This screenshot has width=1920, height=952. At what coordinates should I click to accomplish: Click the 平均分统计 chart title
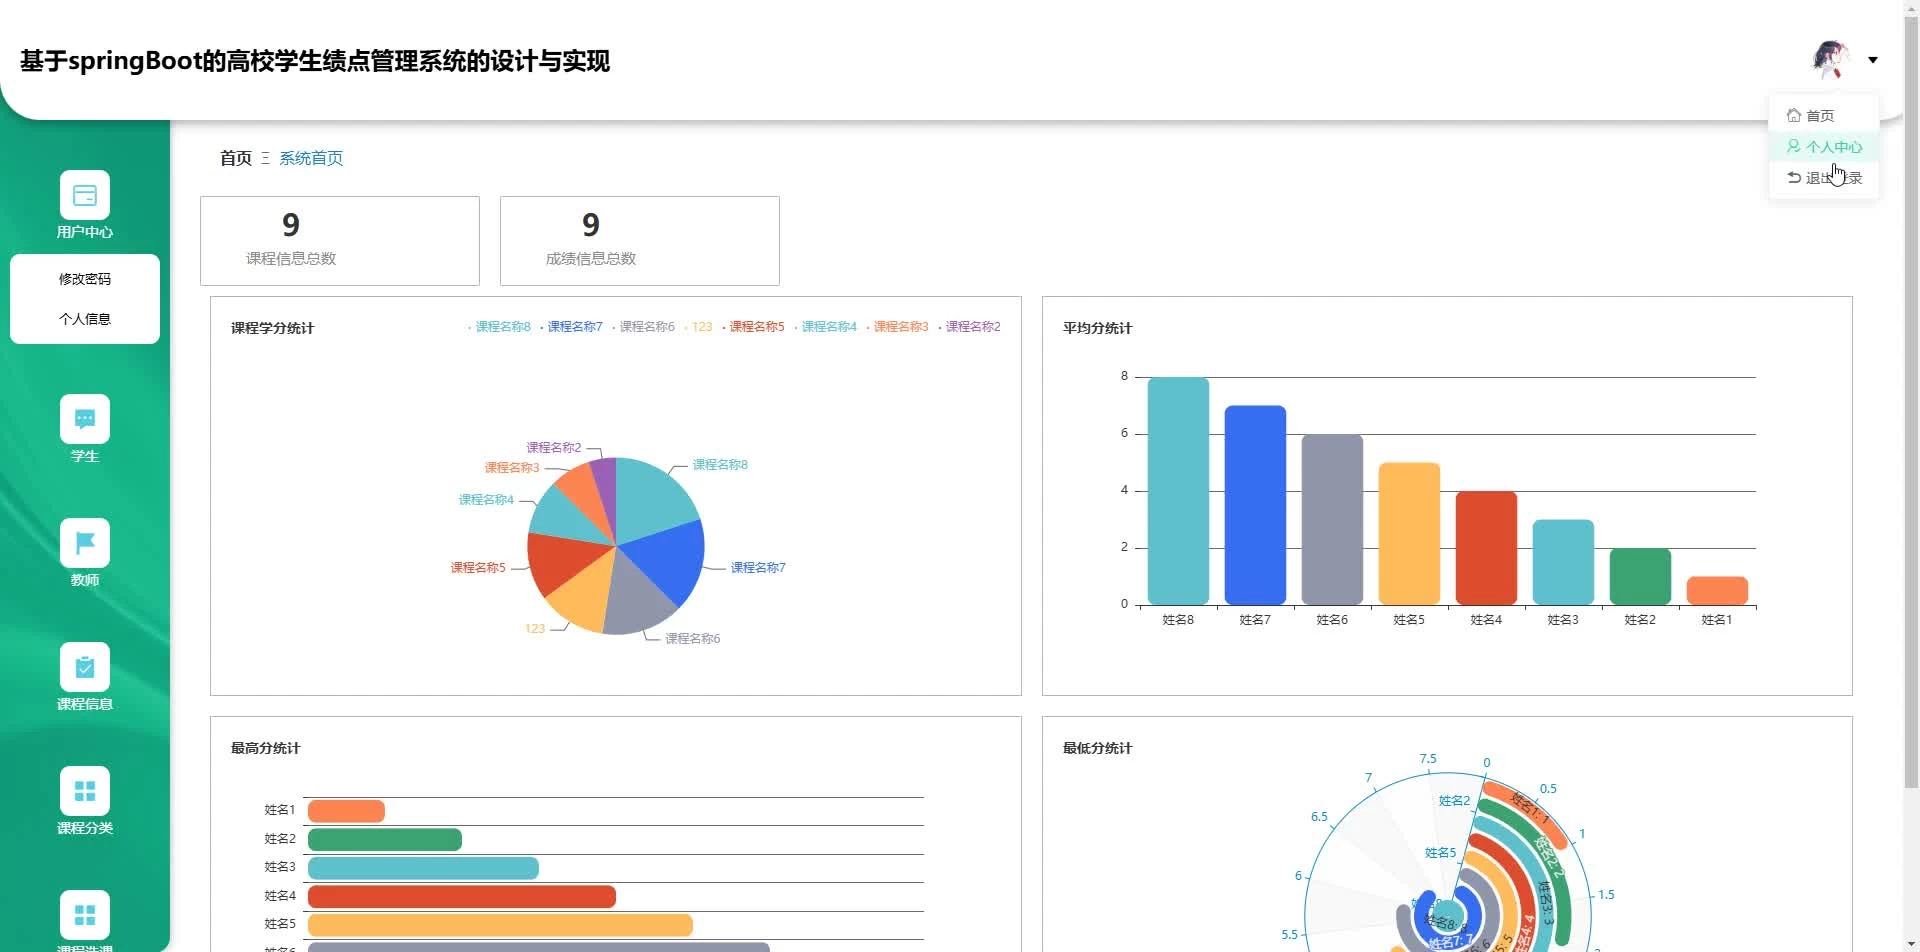tap(1098, 328)
